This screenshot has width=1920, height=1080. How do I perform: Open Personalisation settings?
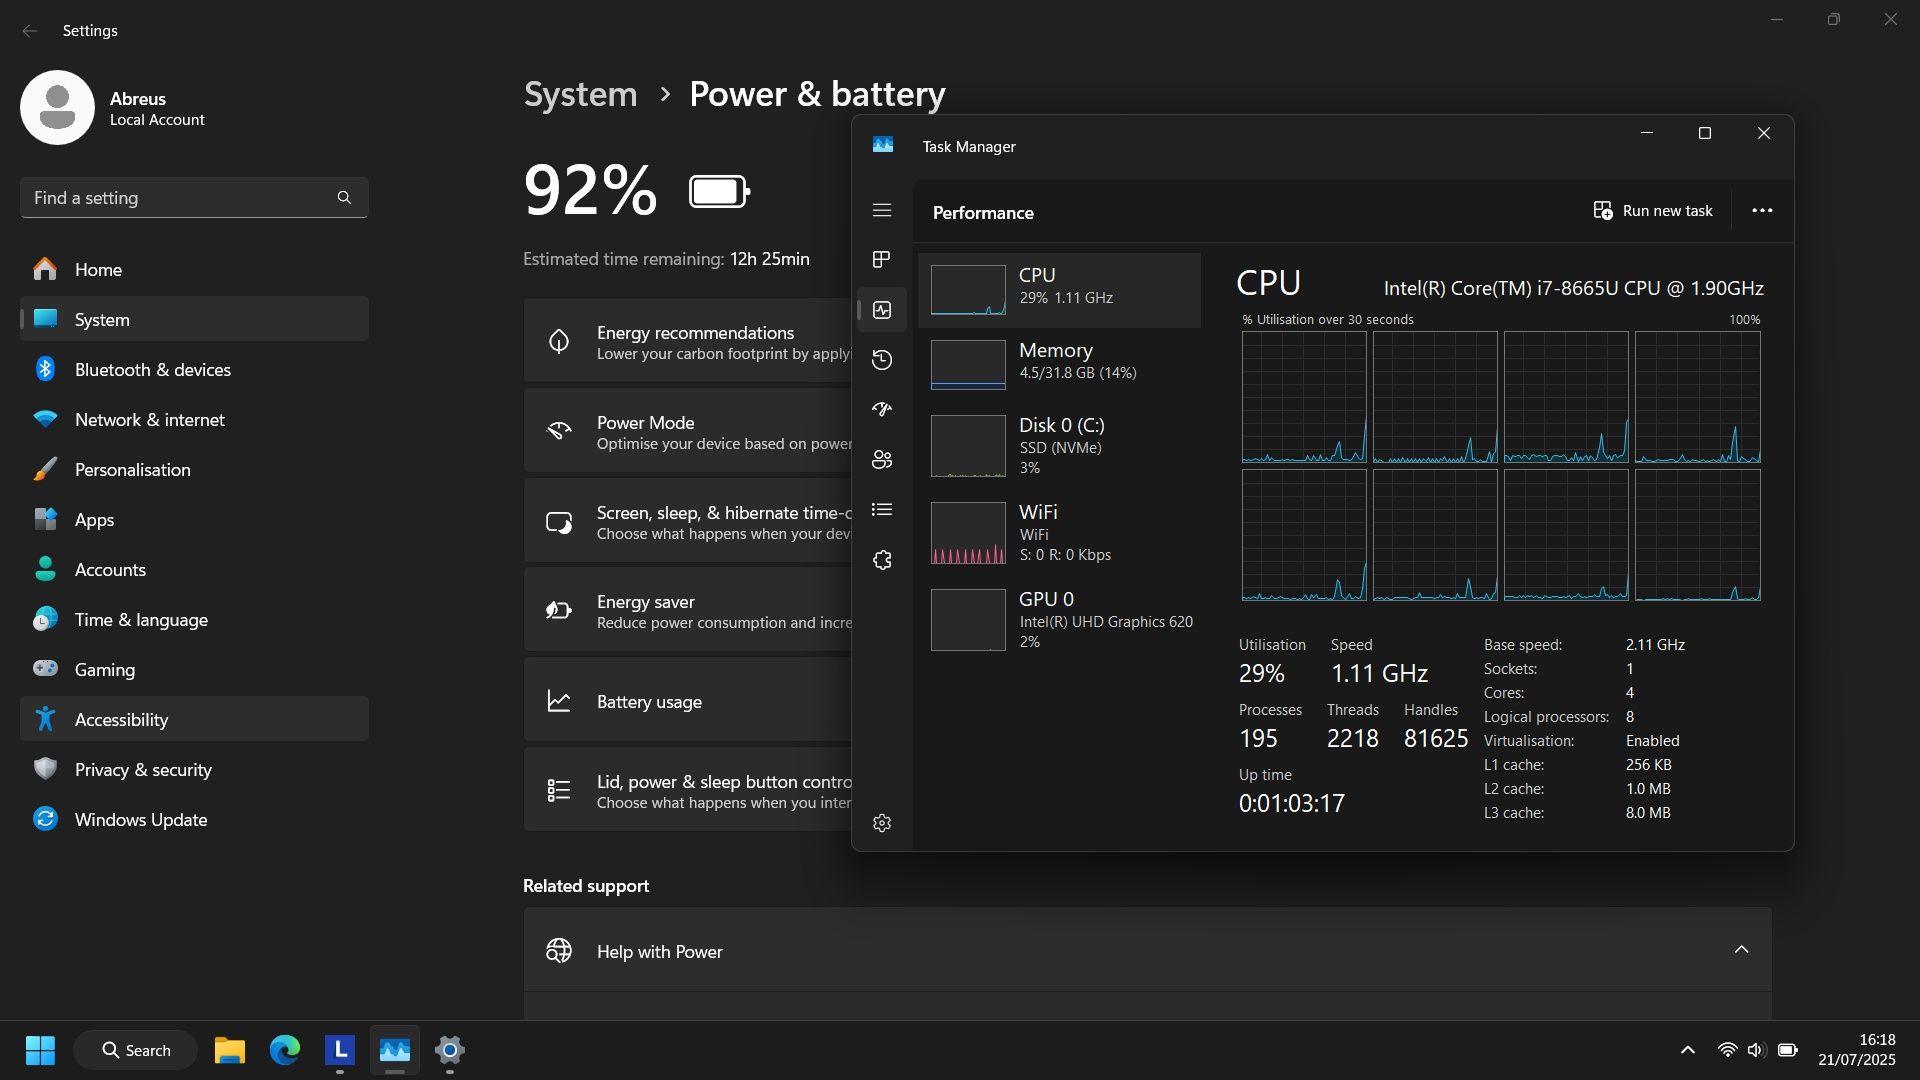[x=194, y=469]
